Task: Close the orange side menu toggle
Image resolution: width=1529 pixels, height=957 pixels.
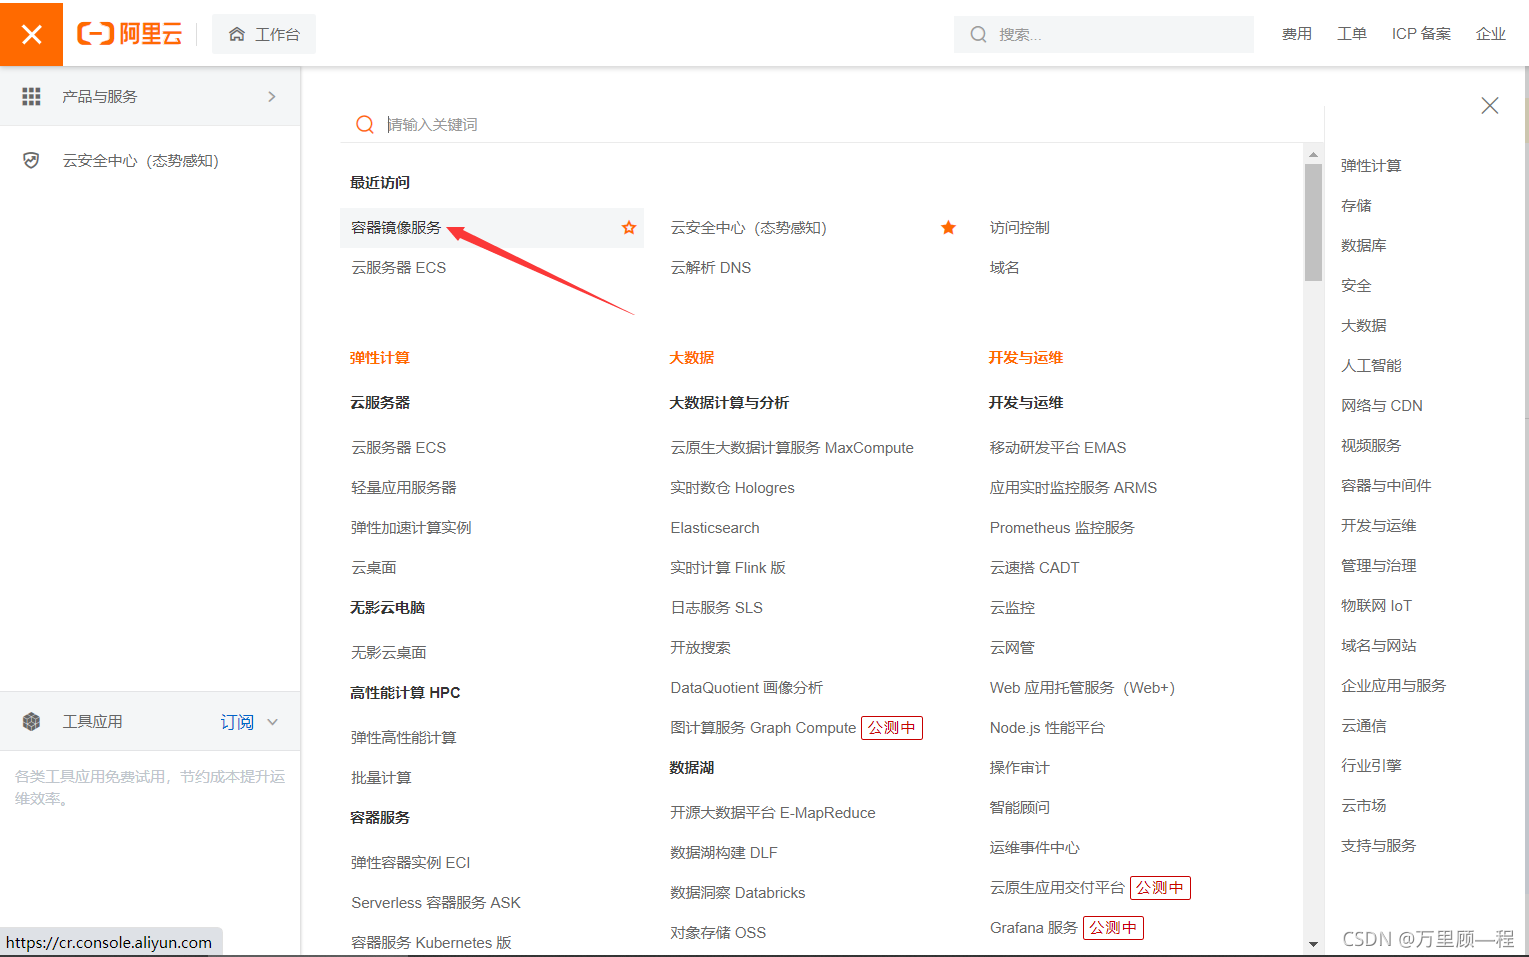Action: click(x=31, y=34)
